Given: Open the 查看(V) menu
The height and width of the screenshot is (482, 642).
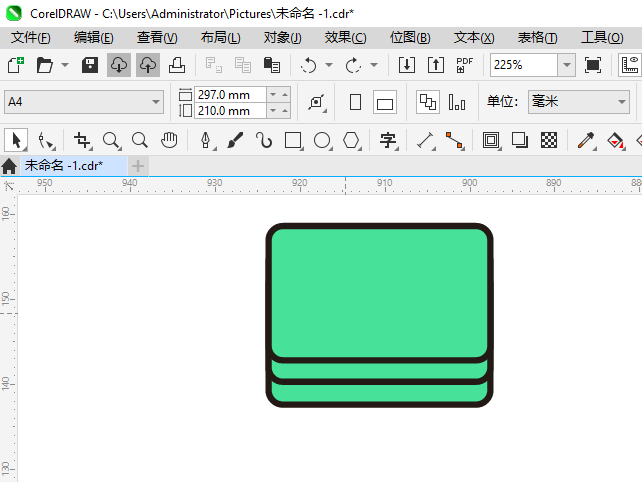Looking at the screenshot, I should click(x=157, y=38).
